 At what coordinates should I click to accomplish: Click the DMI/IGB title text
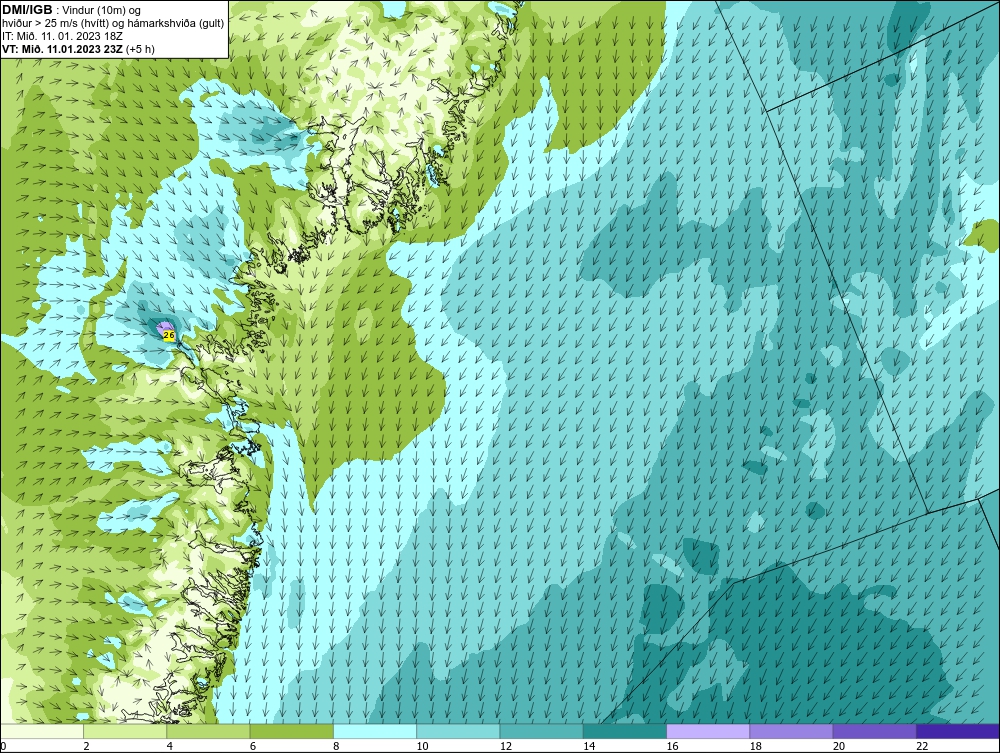click(x=27, y=10)
